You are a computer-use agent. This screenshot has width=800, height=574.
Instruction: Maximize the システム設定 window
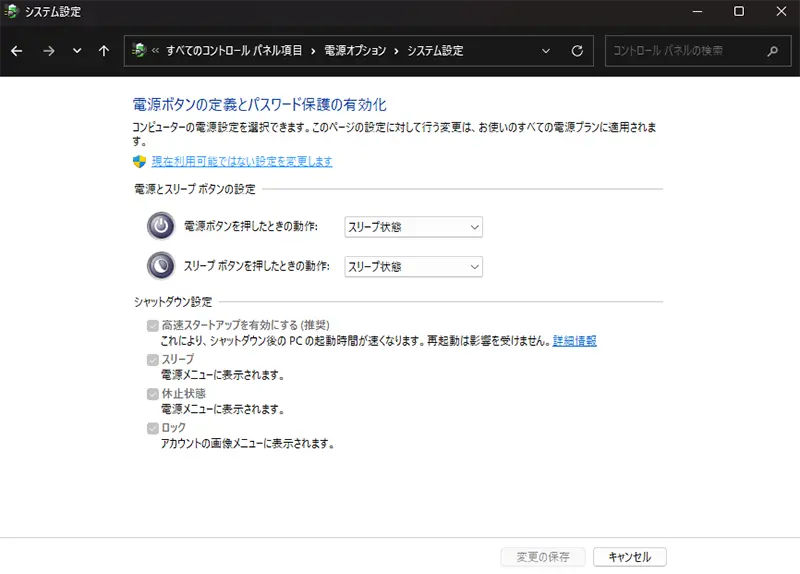coord(739,11)
